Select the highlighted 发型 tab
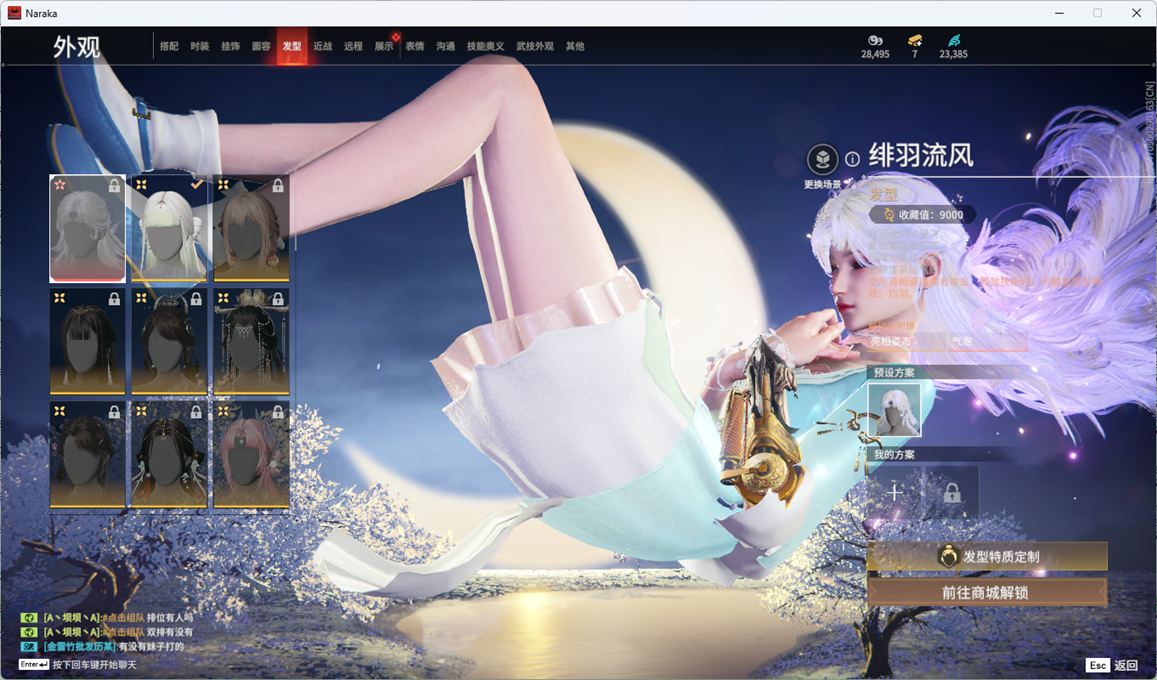The image size is (1157, 680). coord(292,46)
